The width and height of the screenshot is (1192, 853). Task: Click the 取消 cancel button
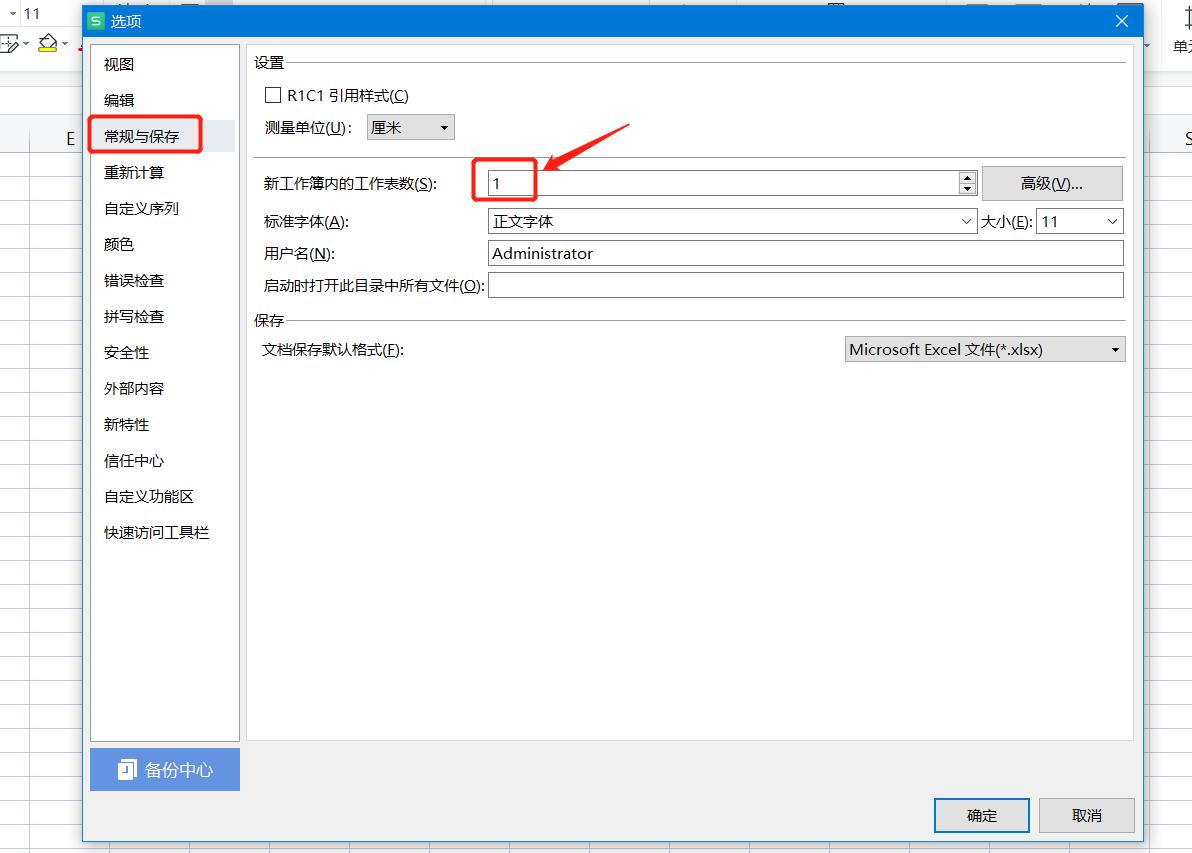point(1086,815)
